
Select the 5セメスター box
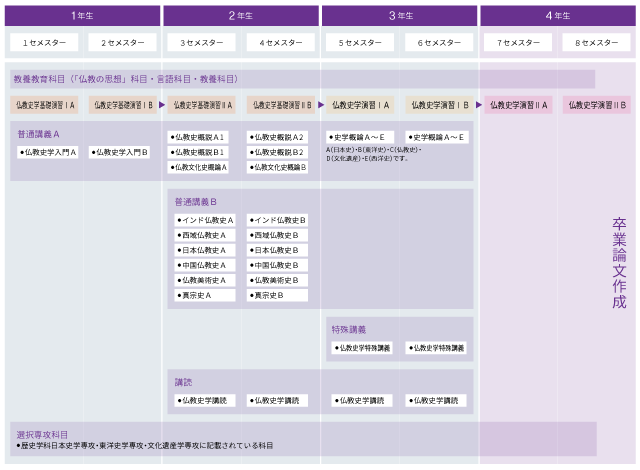[x=360, y=42]
